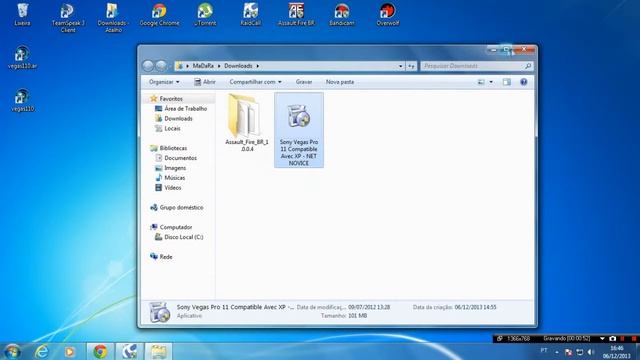
Task: Click the MaDaRa breadcrumb segment
Action: (203, 66)
